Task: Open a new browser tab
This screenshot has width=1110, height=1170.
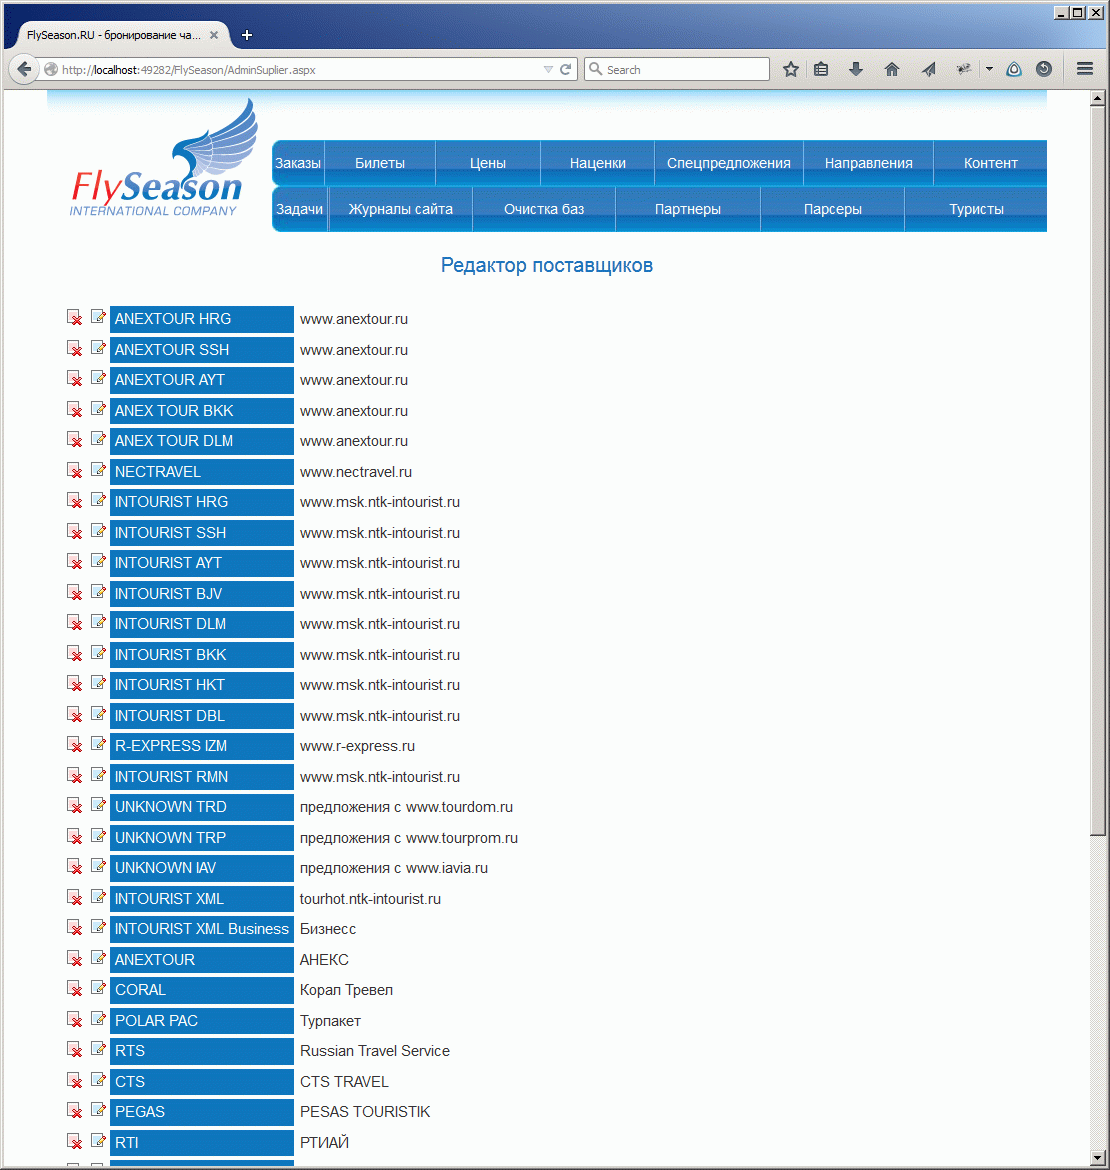Action: (247, 35)
